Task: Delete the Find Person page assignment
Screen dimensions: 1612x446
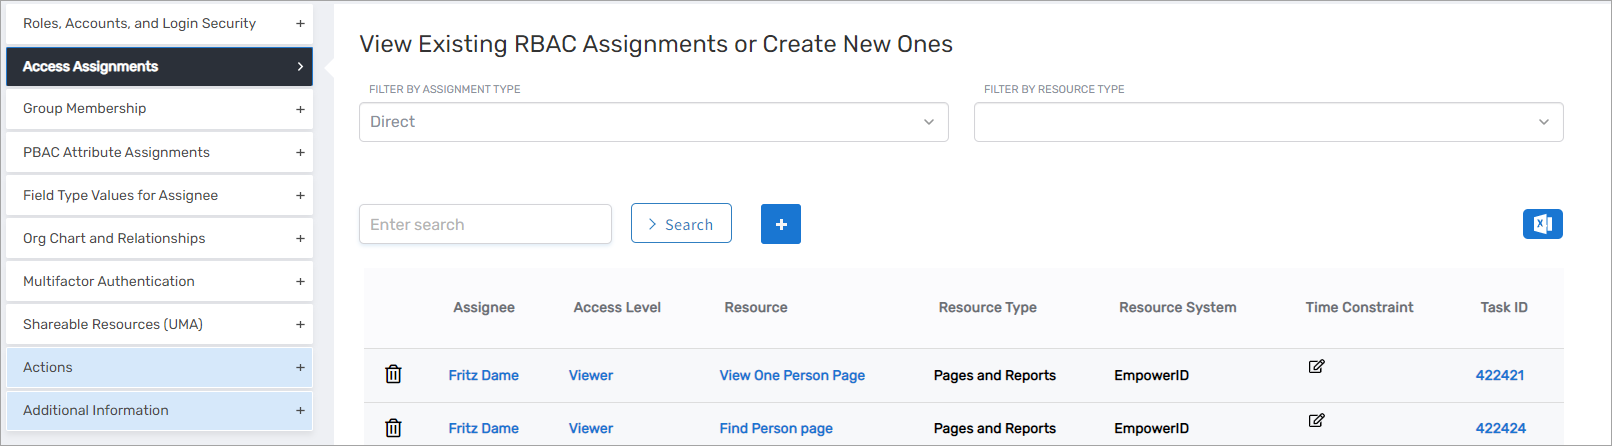Action: (x=393, y=428)
